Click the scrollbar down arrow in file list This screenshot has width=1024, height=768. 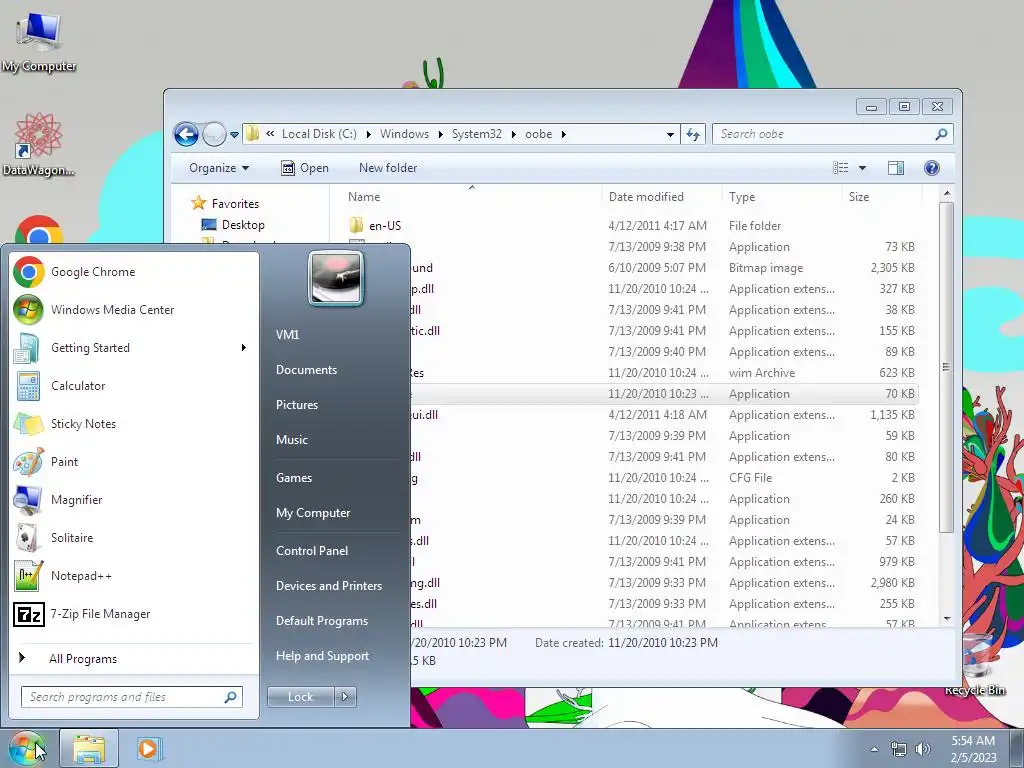[x=947, y=618]
